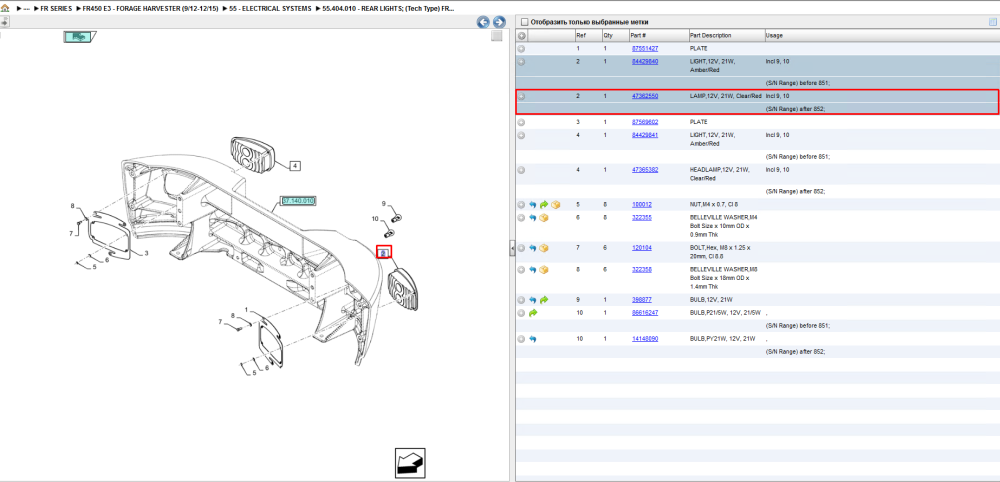1000x482 pixels.
Task: Select highlighted callout 2 in diagram
Action: pos(383,253)
